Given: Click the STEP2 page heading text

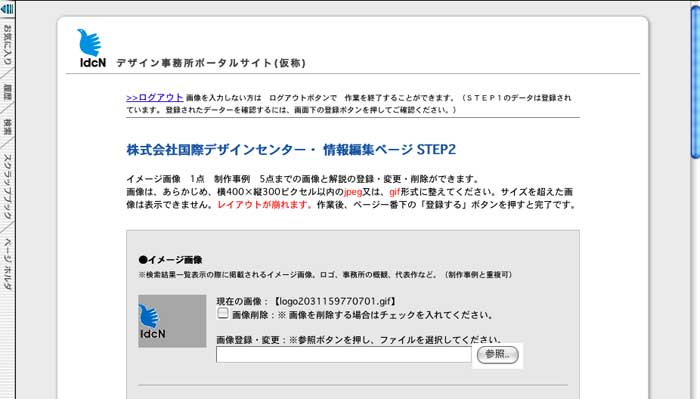Looking at the screenshot, I should [x=291, y=150].
